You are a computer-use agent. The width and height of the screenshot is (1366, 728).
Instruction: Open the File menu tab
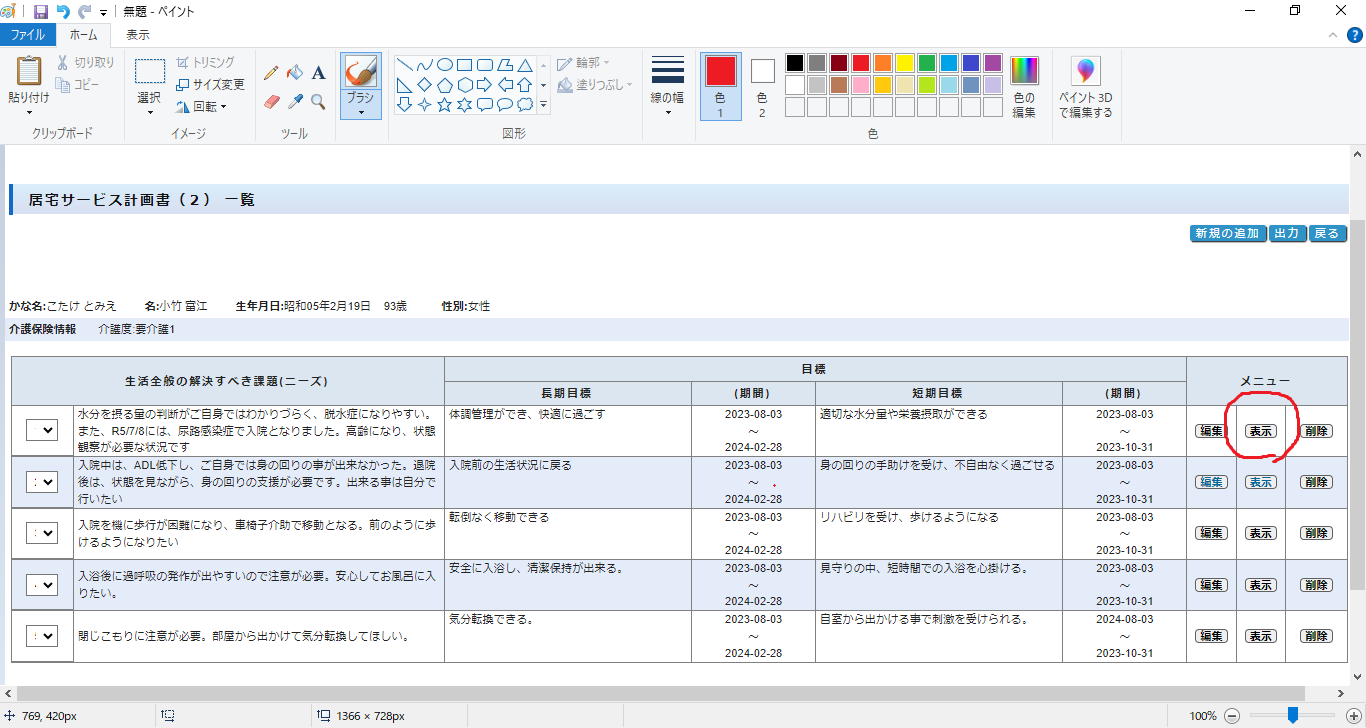(28, 35)
